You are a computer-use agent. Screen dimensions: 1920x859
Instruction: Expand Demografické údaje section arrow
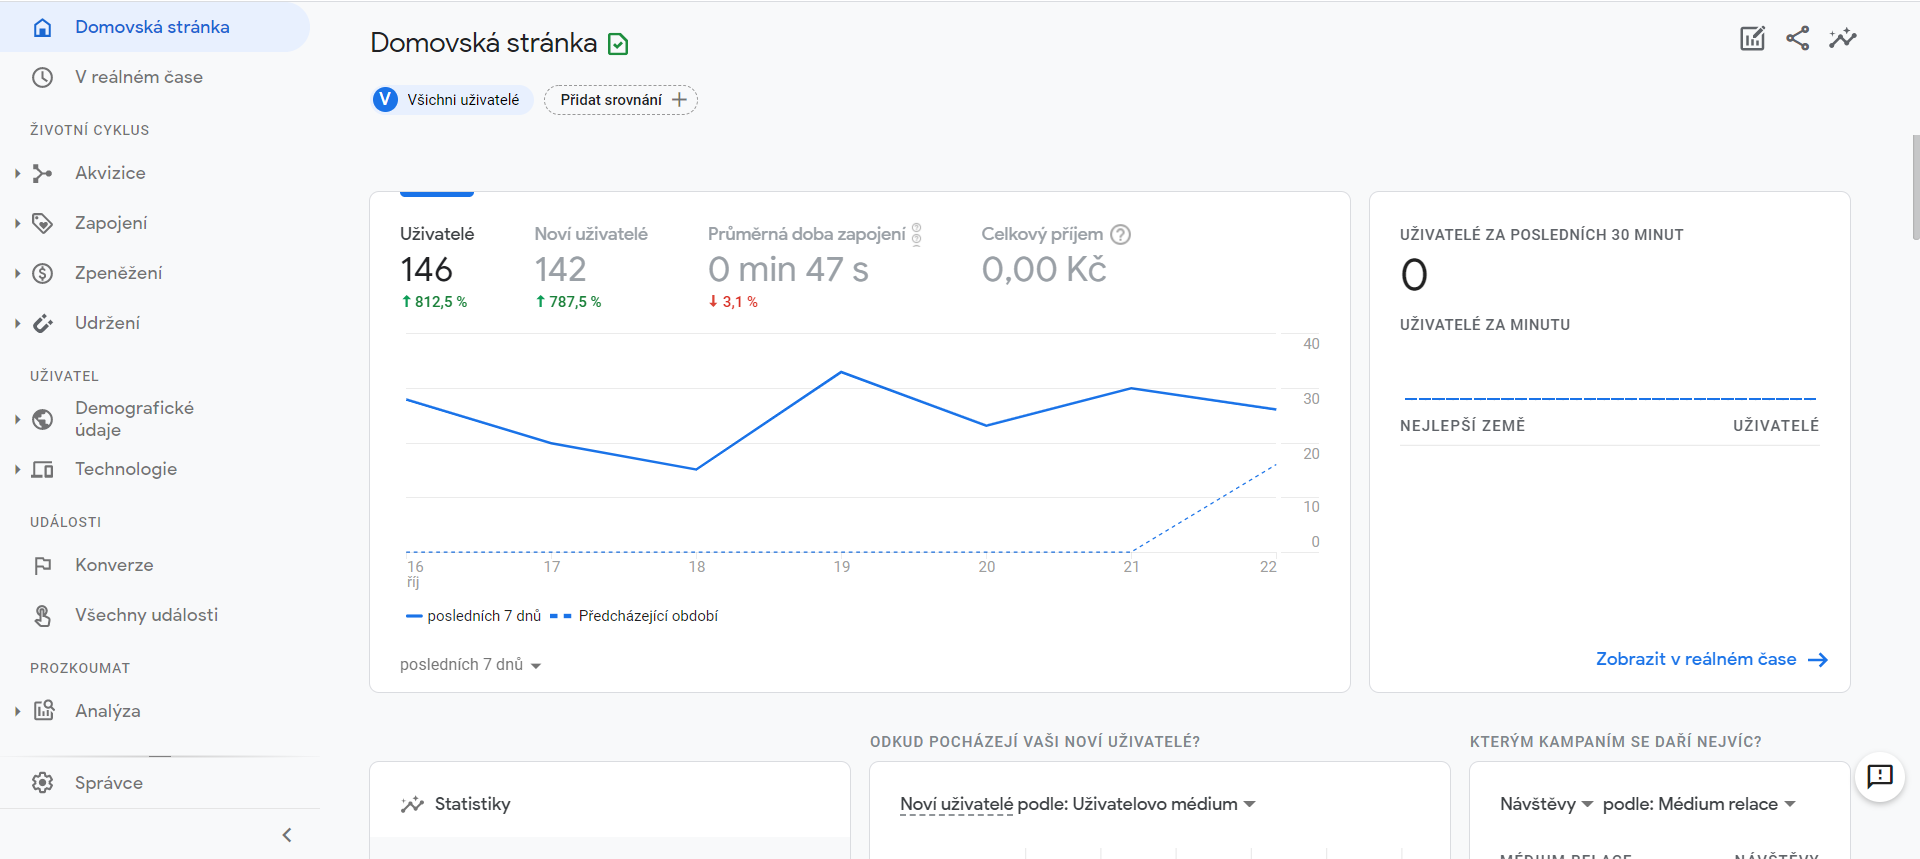[17, 419]
